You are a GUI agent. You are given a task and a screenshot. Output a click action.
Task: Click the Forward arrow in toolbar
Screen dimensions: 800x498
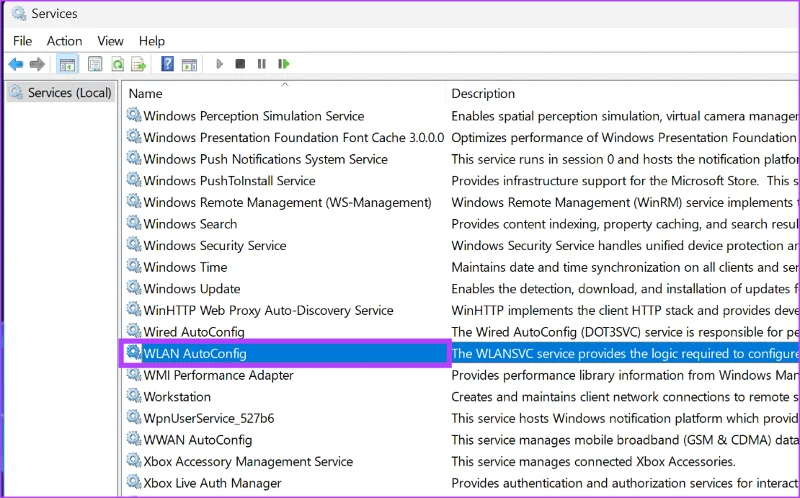37,64
